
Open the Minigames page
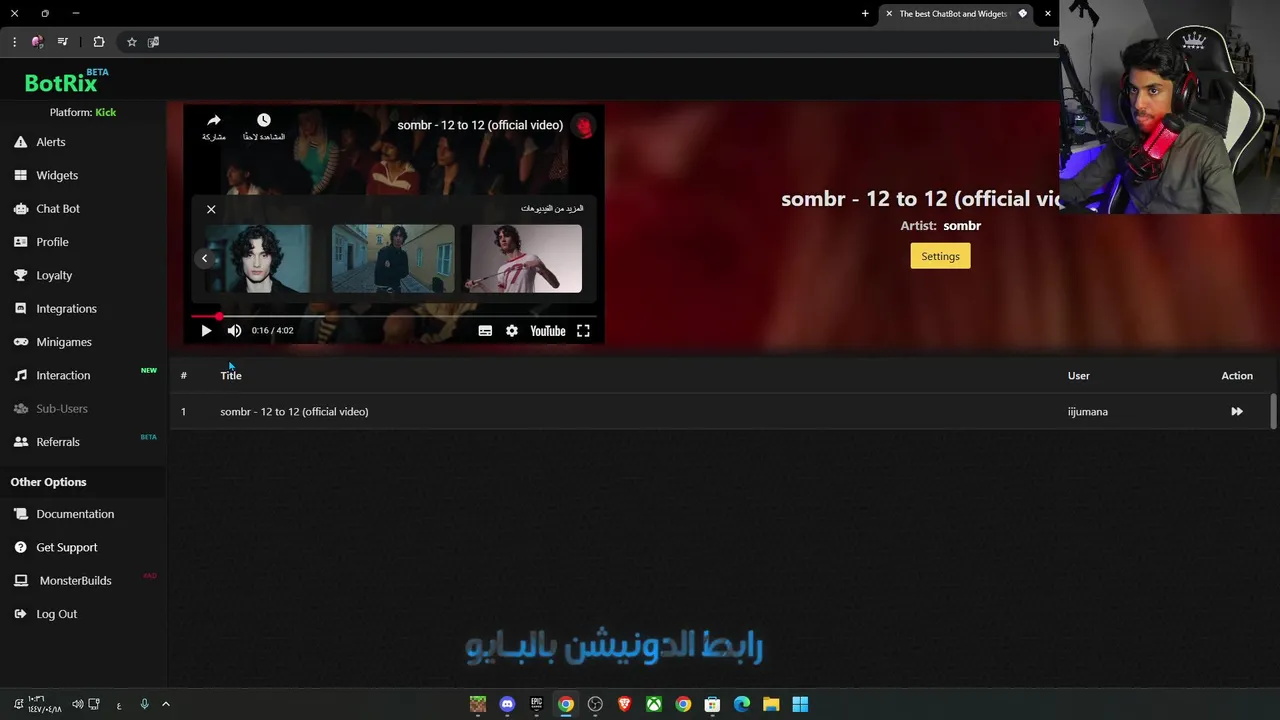coord(64,342)
